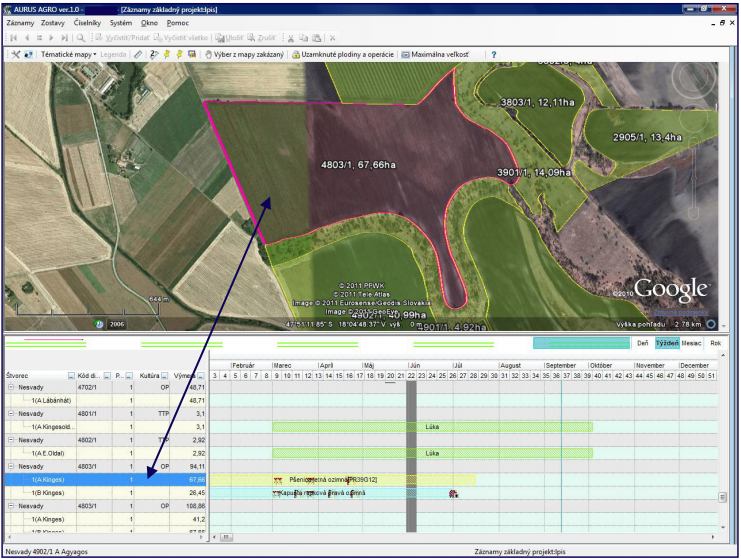Screen dimensions: 741x559
Task: Click the second yellow pin icon
Action: [x=179, y=54]
